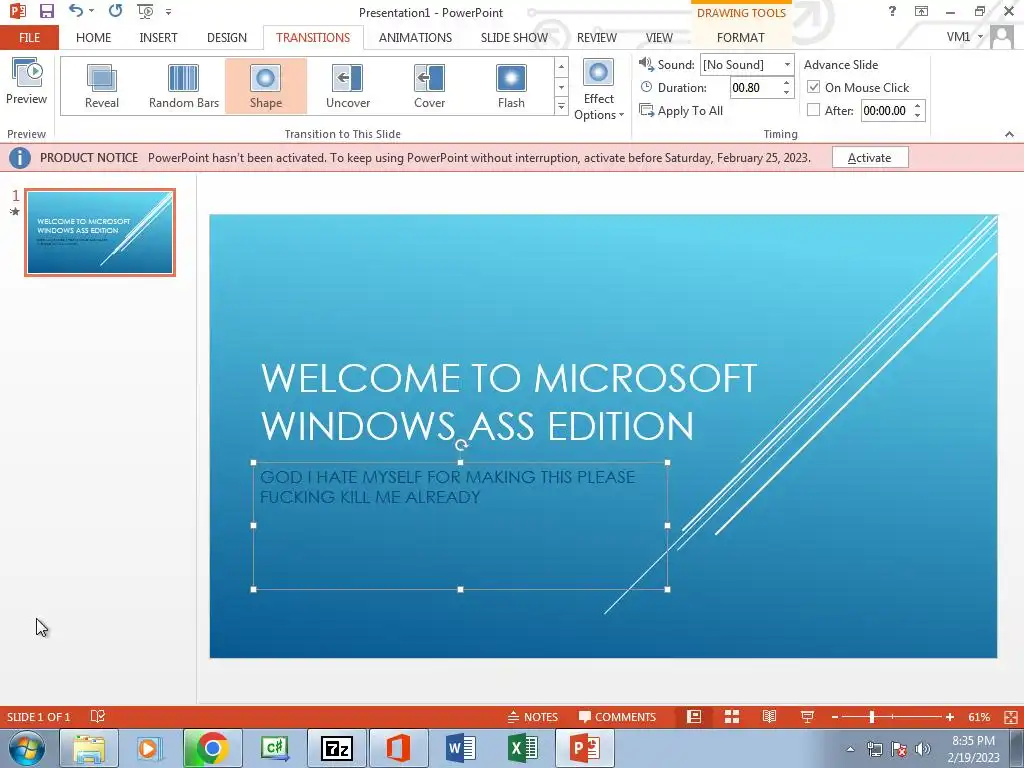1024x768 pixels.
Task: Click the Redo/Repeat icon
Action: click(116, 11)
